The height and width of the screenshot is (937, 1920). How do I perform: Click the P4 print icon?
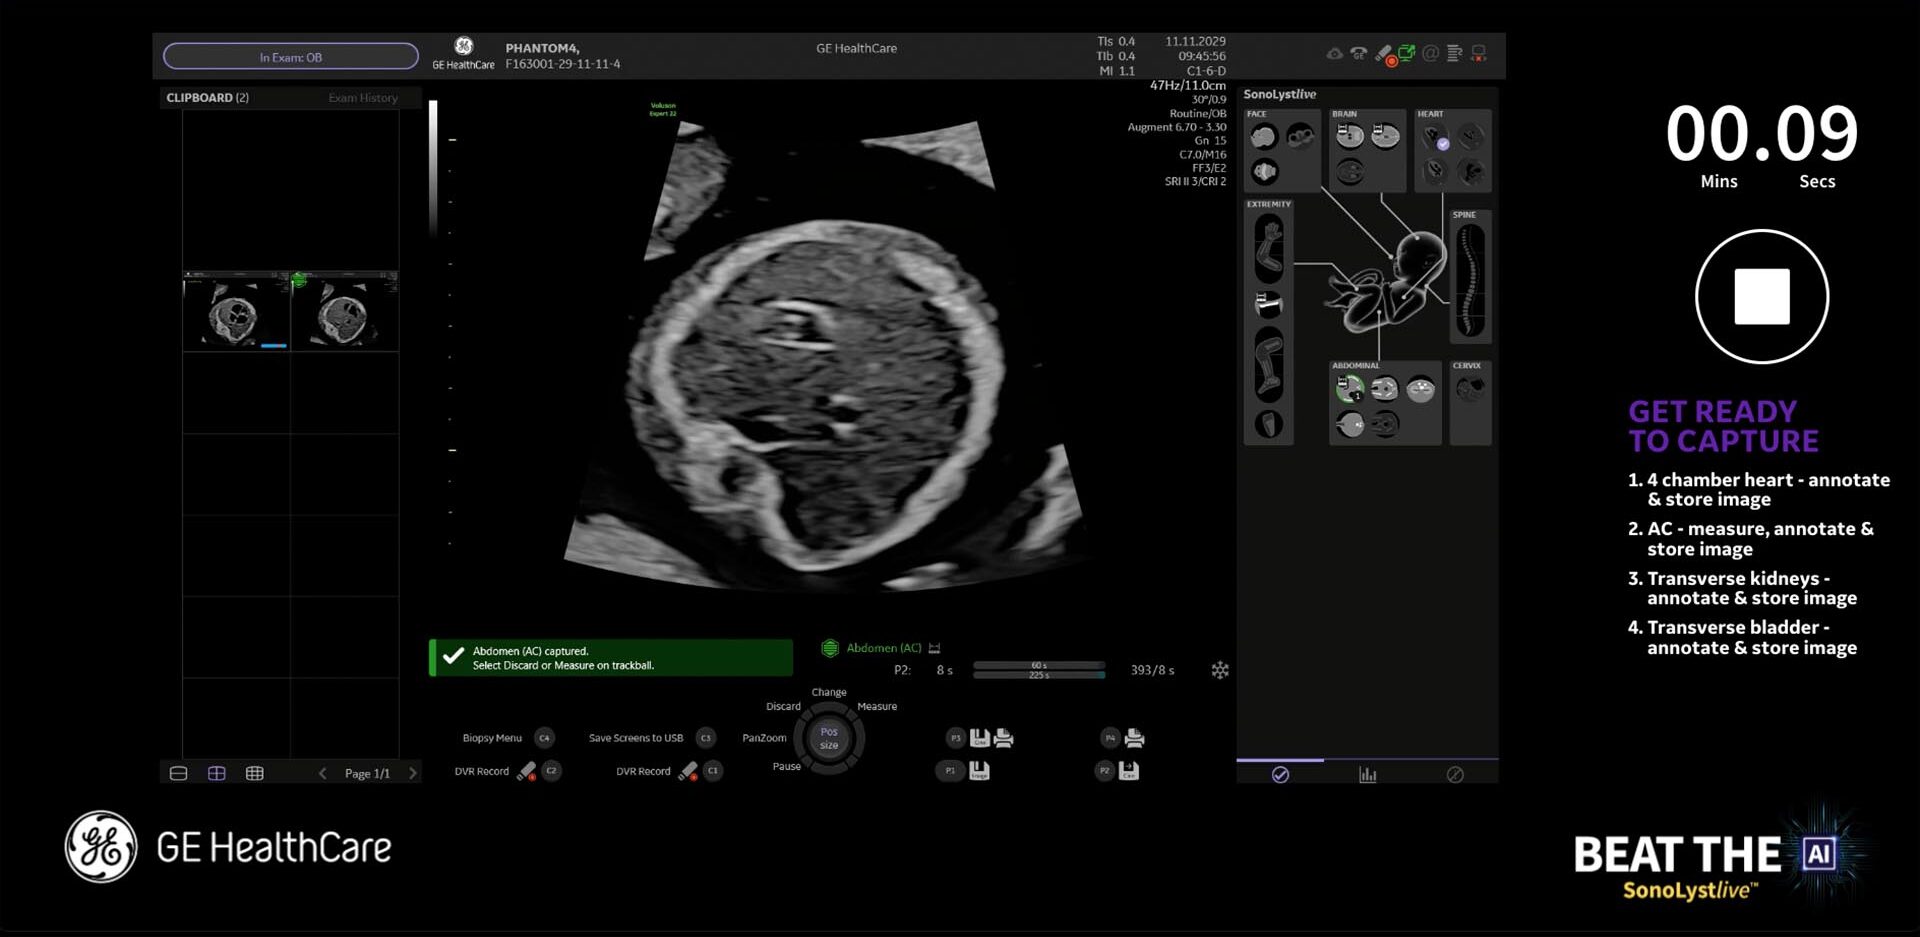[x=1134, y=738]
